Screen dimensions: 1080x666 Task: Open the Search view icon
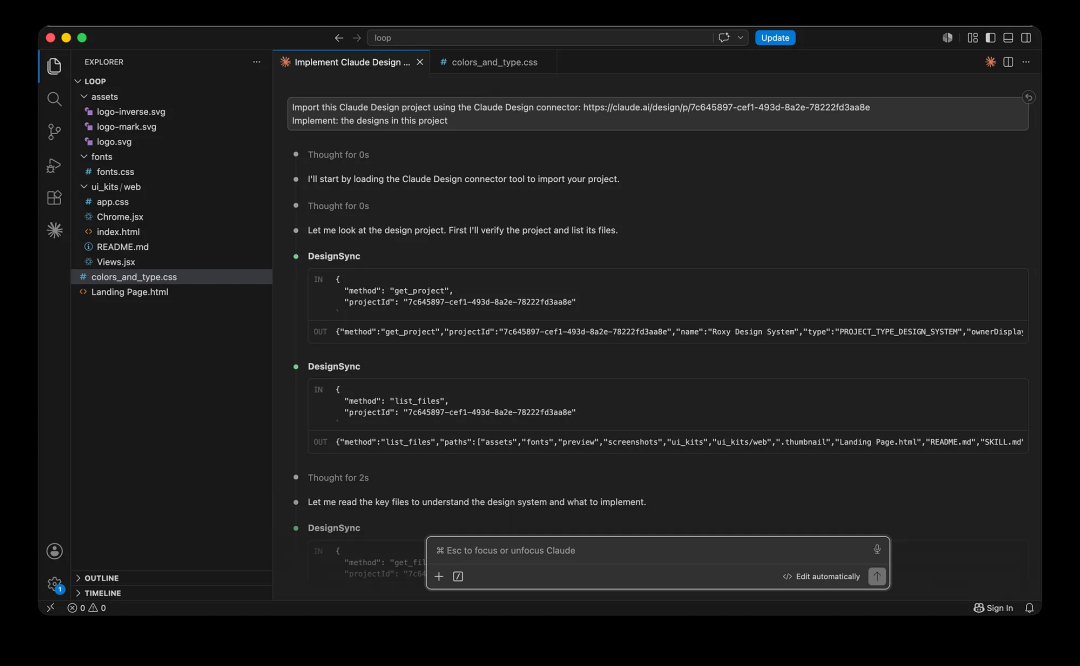coord(54,99)
